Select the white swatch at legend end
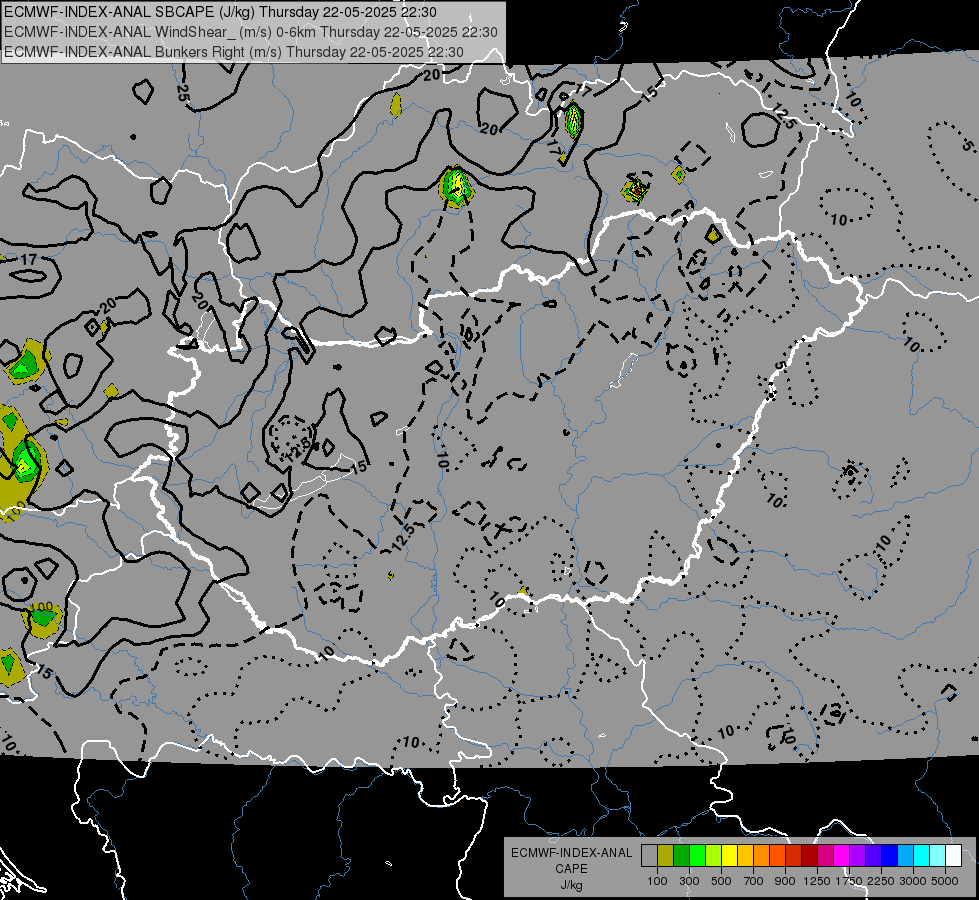This screenshot has width=979, height=900. point(954,856)
